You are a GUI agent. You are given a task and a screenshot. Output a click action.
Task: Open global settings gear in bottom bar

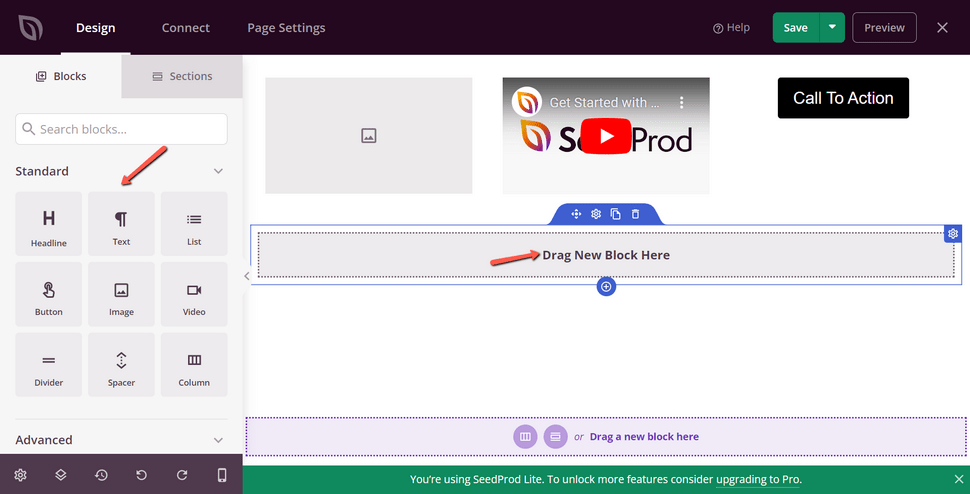tap(20, 475)
